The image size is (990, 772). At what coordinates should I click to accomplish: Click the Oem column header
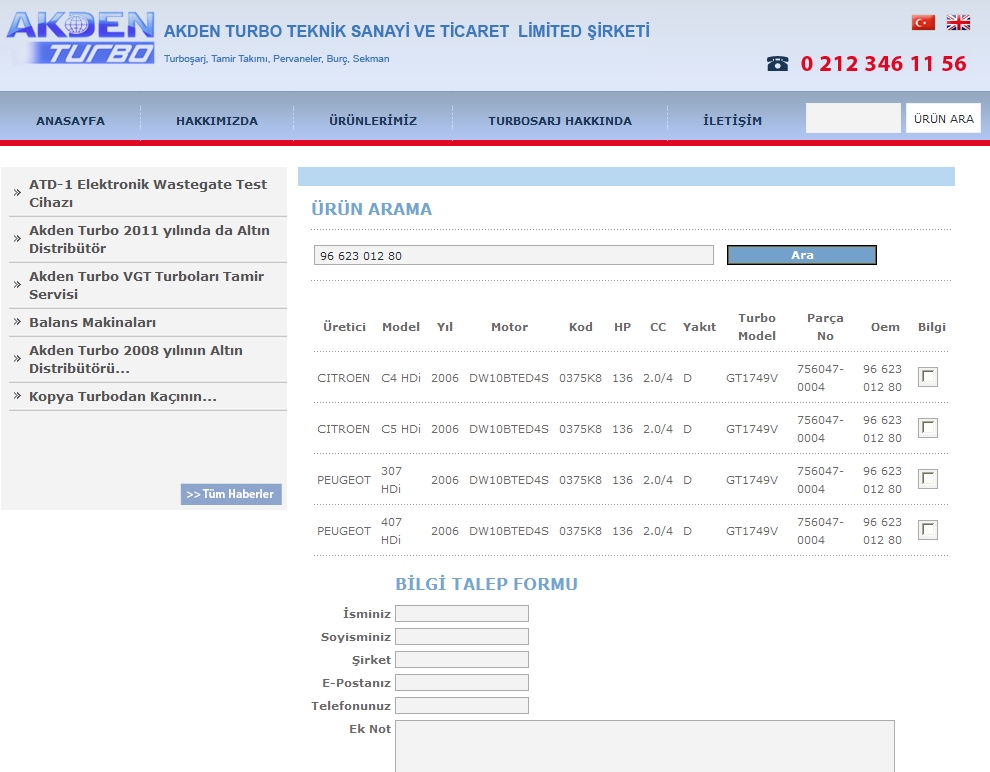click(885, 327)
